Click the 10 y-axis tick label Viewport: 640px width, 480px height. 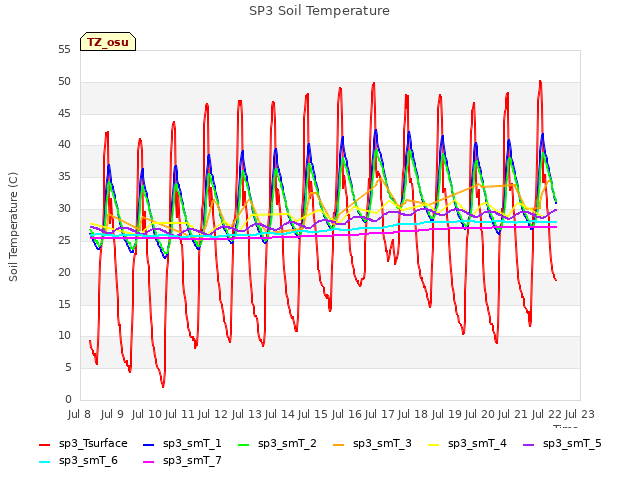tap(64, 336)
